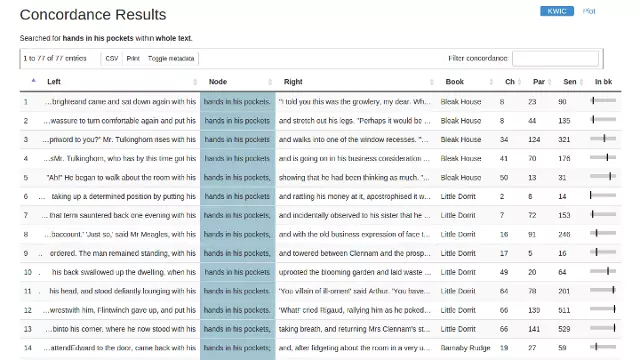Click the Left column header label
Viewport: 640px width, 360px height.
tap(54, 82)
